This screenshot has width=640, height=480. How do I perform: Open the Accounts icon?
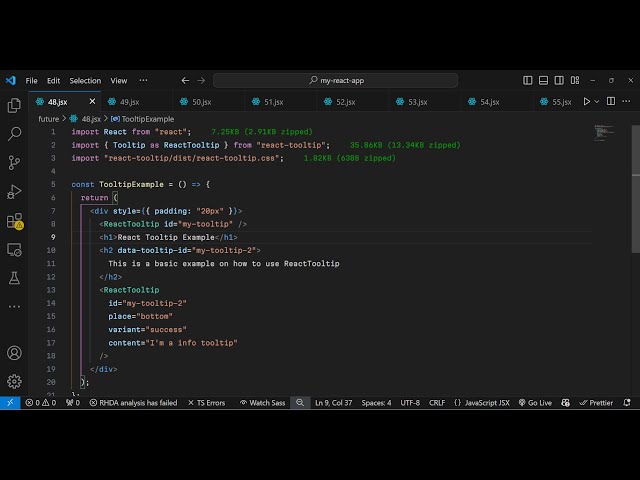[14, 353]
